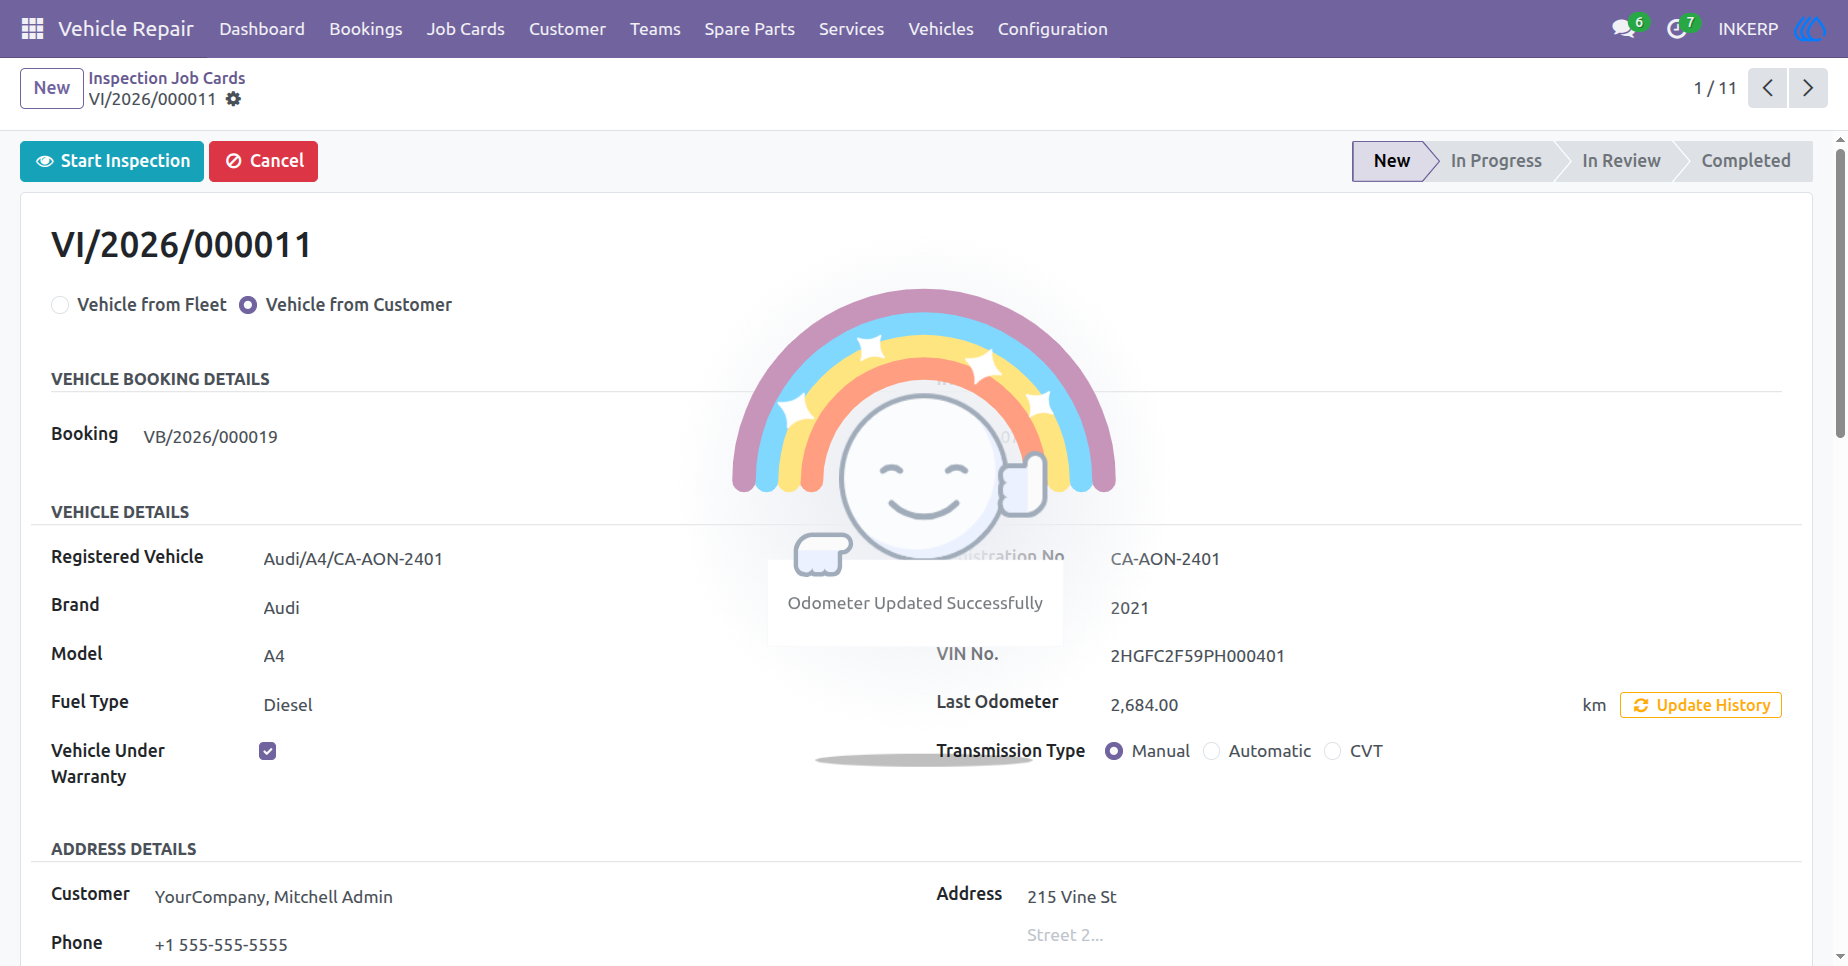Click the Address field 215 Vine St

coord(1072,897)
